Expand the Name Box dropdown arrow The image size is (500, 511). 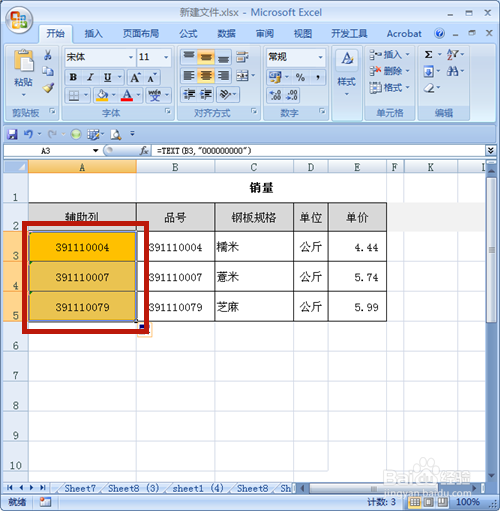[x=96, y=151]
